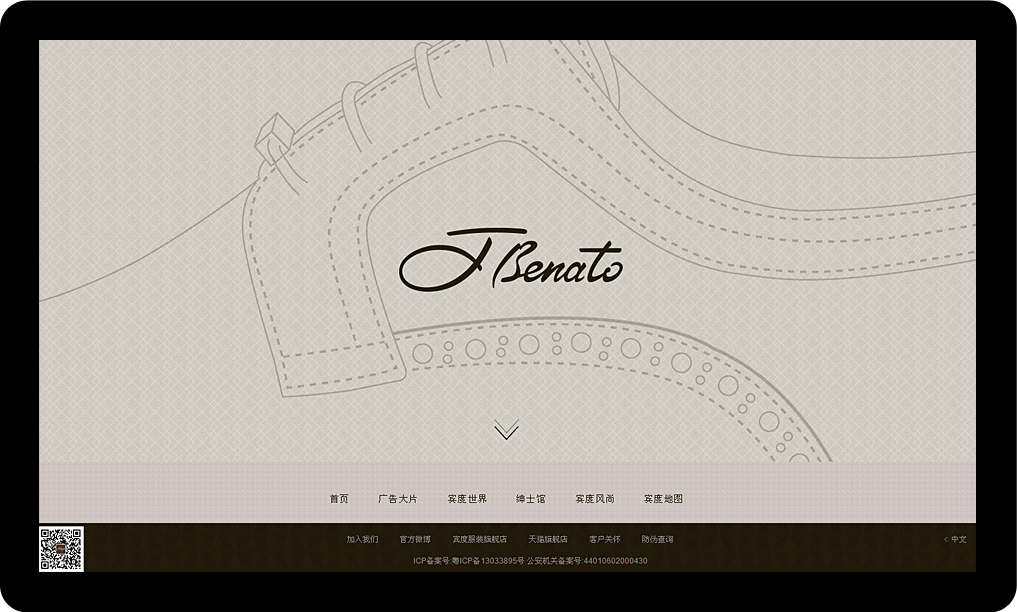Screen dimensions: 1017x612
Task: Navigate to 宾度风尚
Action: 595,499
